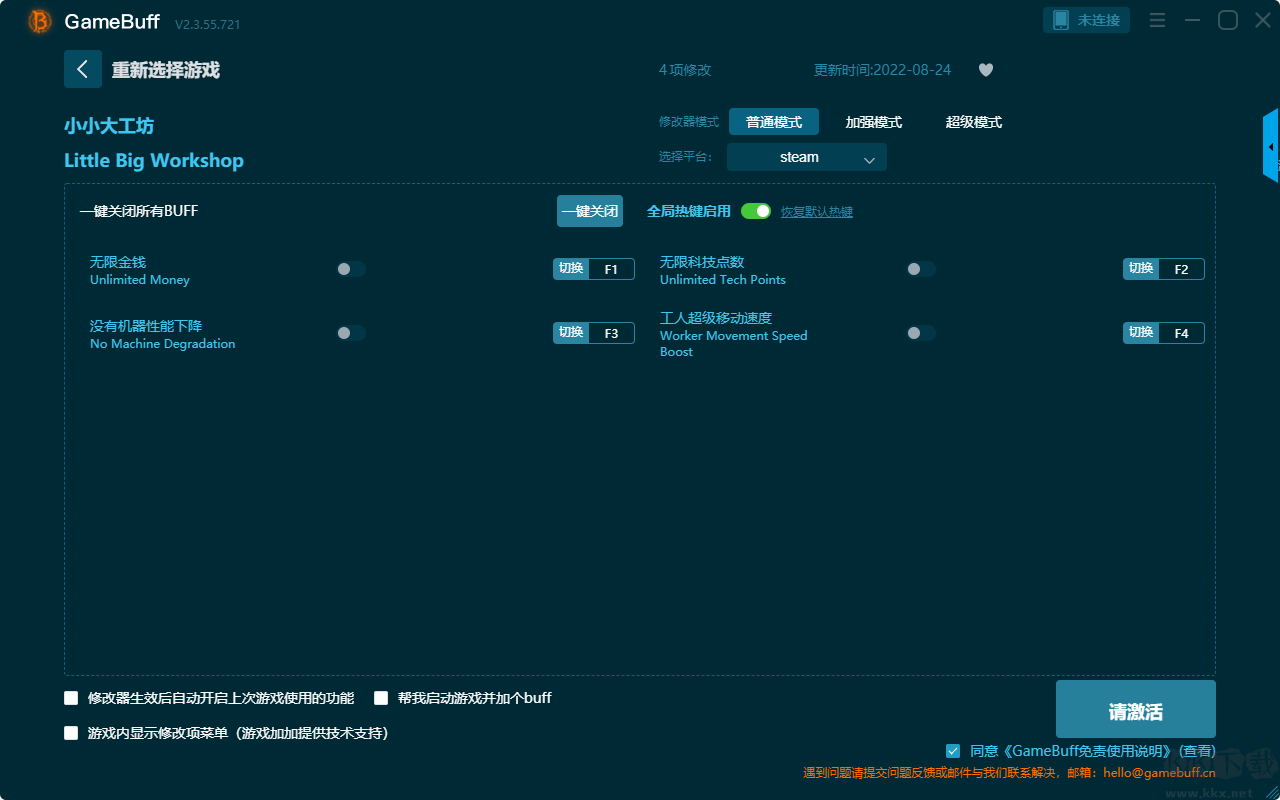Click 恢复默认热键 link
Screen dimensions: 1280x800
click(817, 212)
